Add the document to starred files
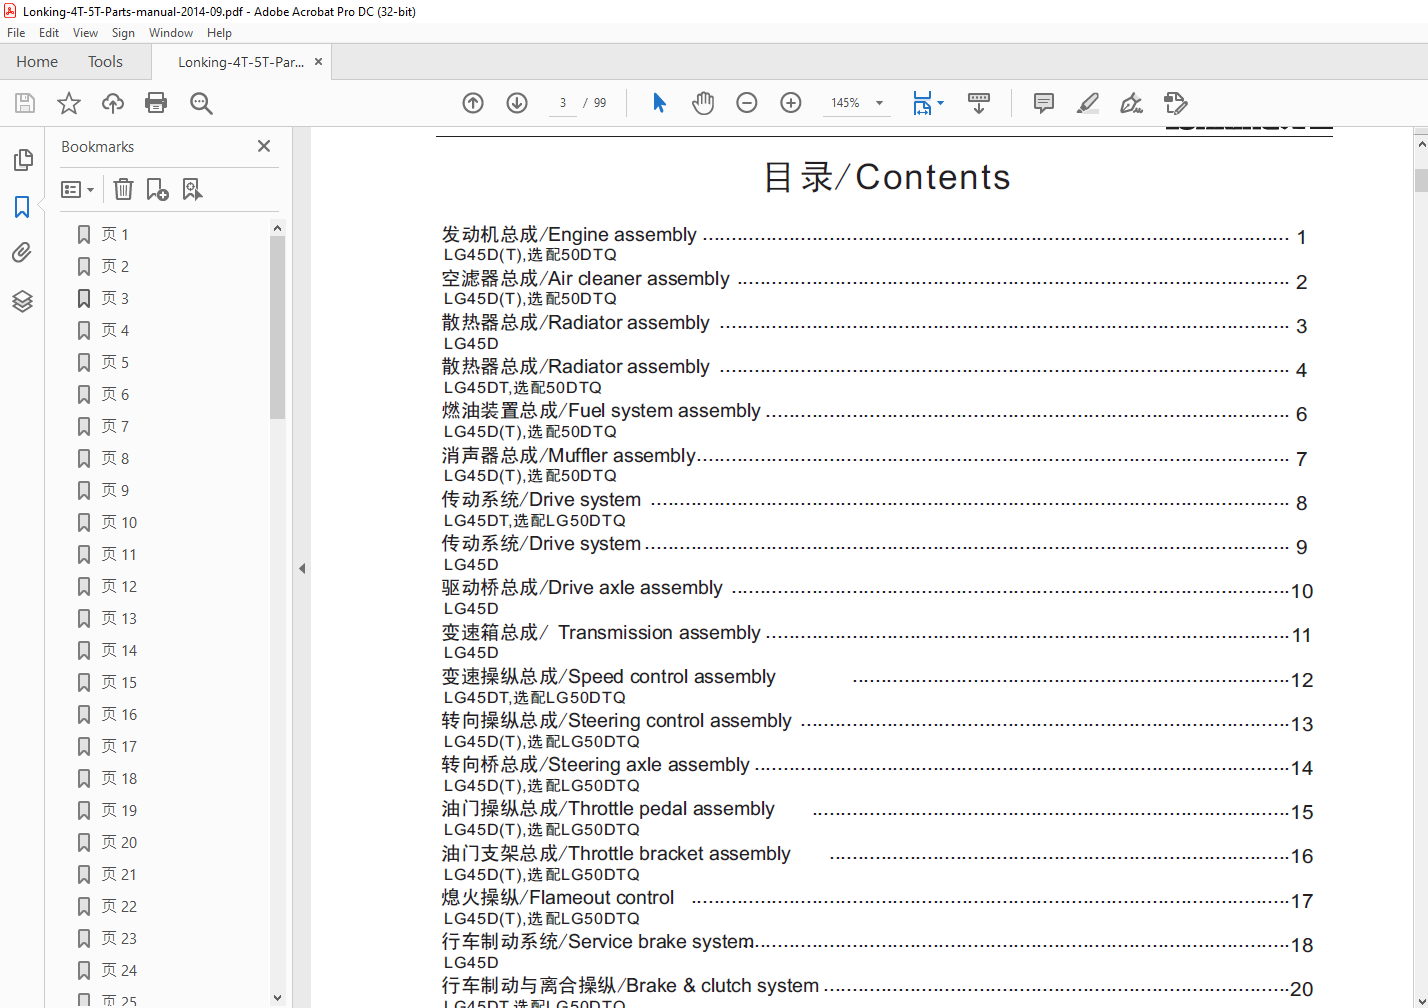This screenshot has height=1008, width=1428. [69, 103]
